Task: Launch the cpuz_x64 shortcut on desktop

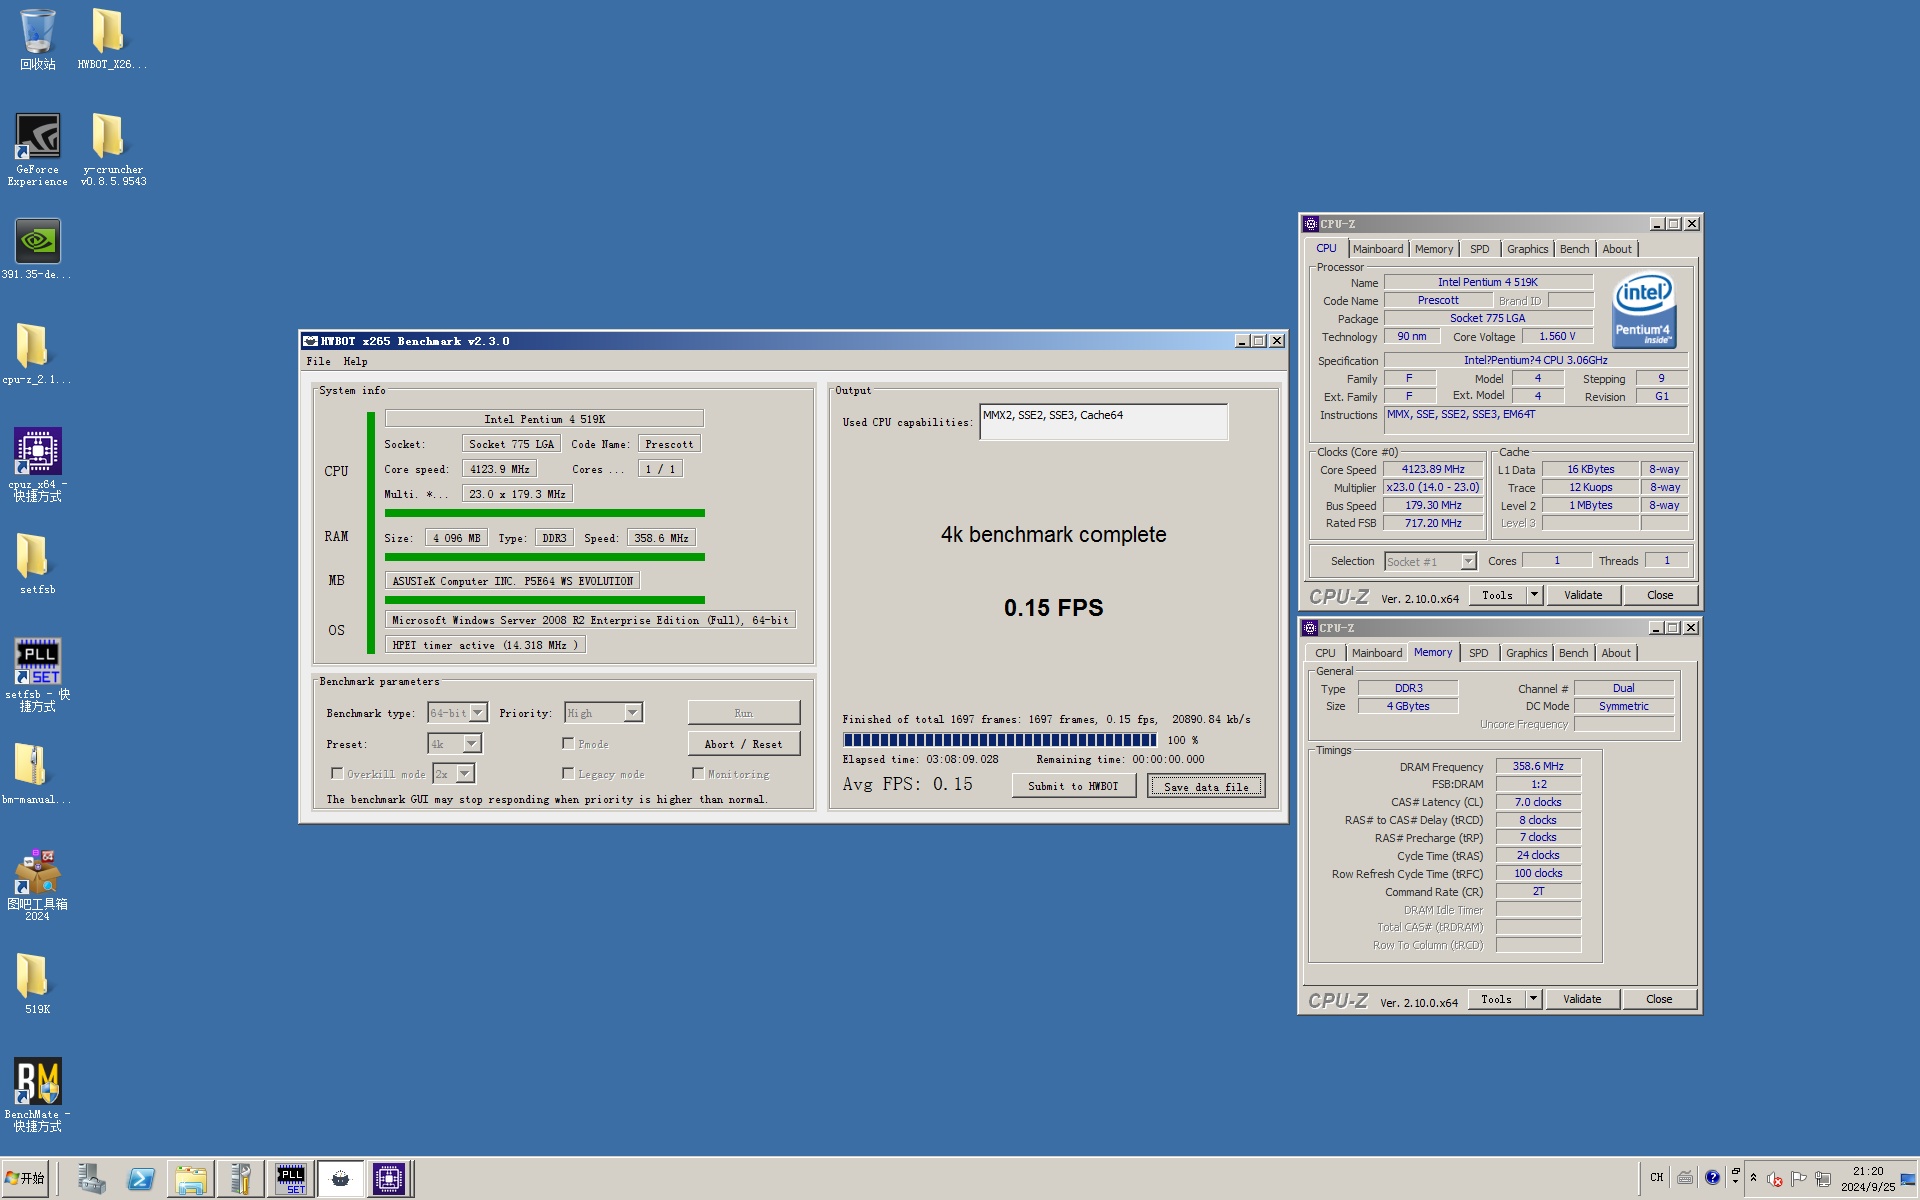Action: 38,464
